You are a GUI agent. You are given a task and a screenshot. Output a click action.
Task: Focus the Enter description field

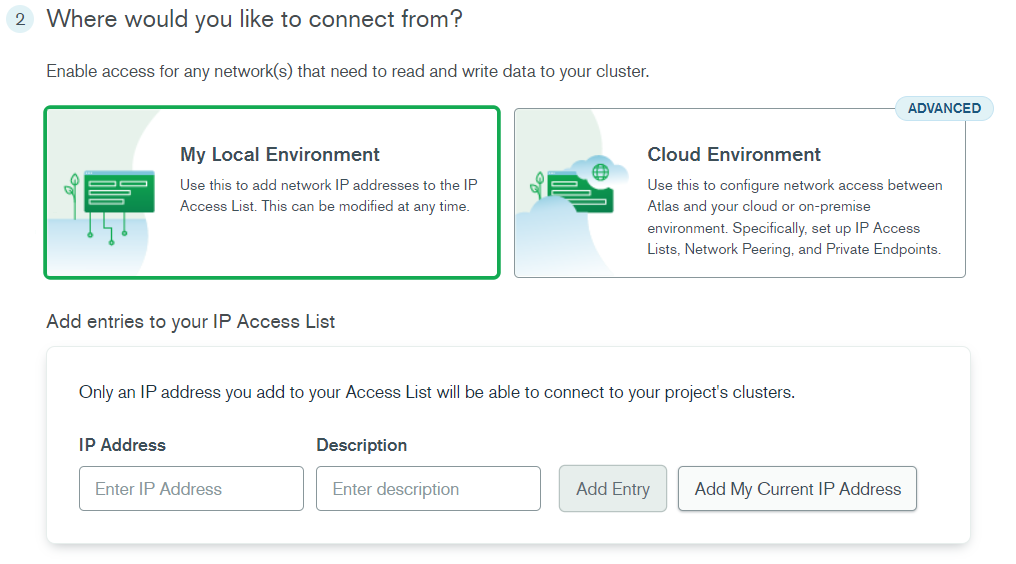click(428, 488)
